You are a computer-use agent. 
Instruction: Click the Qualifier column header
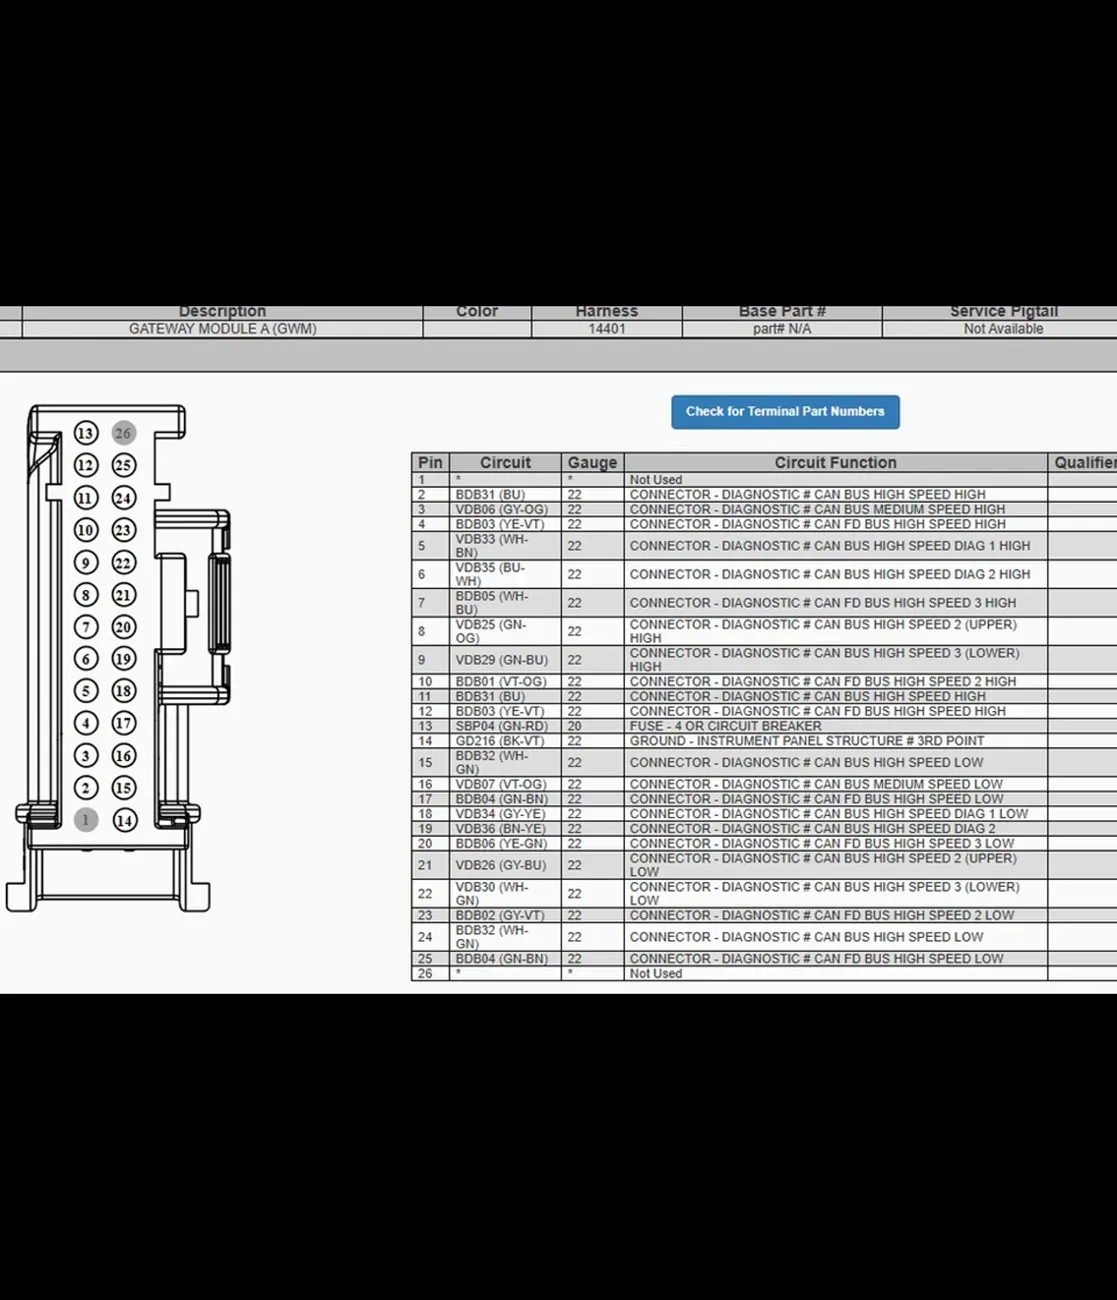pos(1083,463)
